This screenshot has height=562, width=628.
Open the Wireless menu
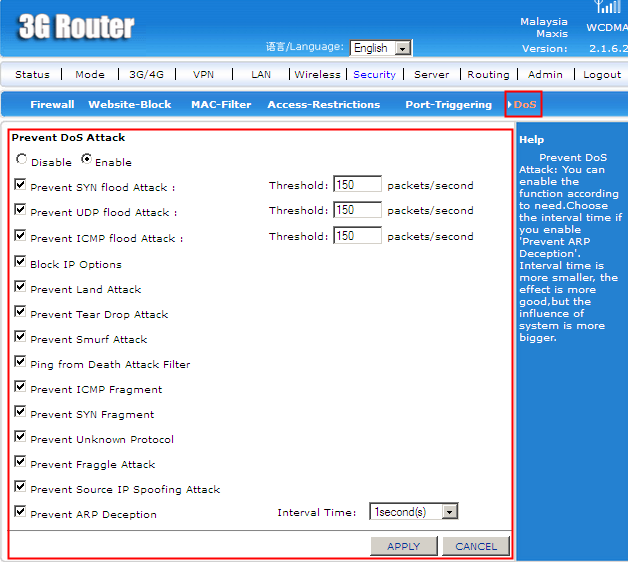tap(317, 74)
